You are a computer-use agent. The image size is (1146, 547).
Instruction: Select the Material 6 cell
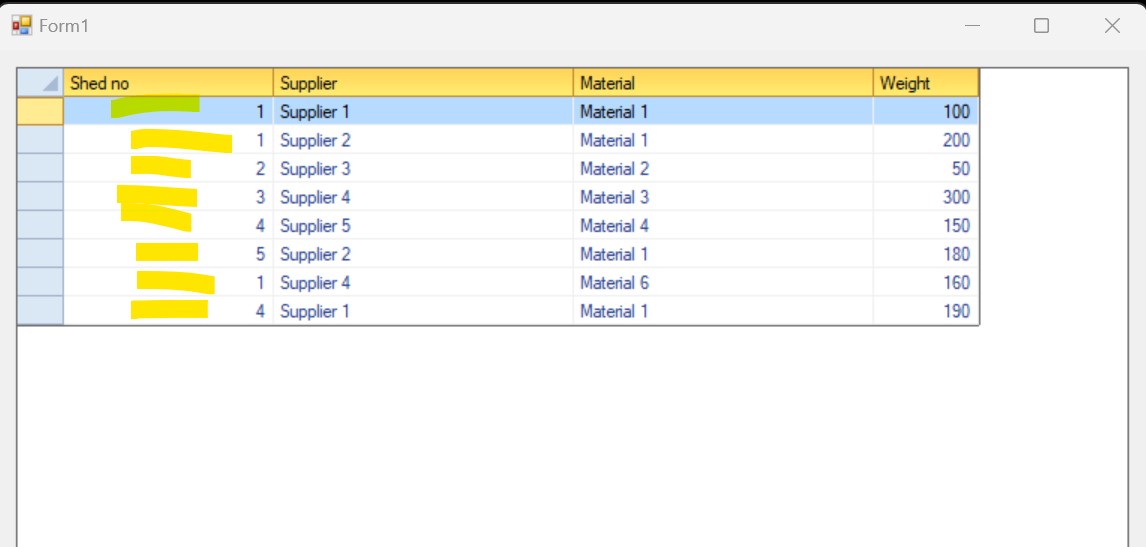pos(723,283)
